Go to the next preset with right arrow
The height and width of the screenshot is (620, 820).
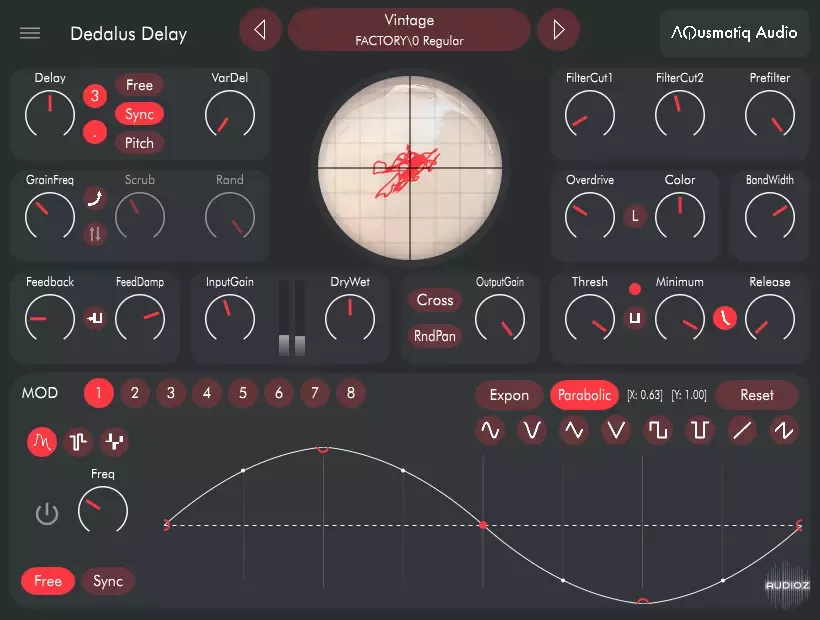click(559, 30)
